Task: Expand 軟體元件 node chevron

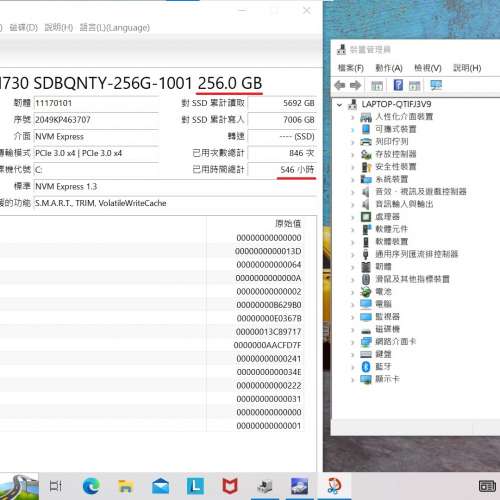Action: point(352,229)
